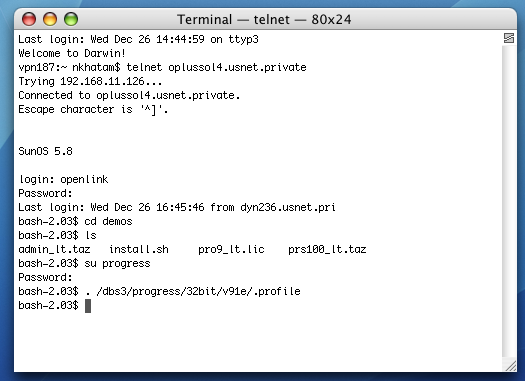Minimize the window with the yellow button
The image size is (525, 381).
pos(50,19)
